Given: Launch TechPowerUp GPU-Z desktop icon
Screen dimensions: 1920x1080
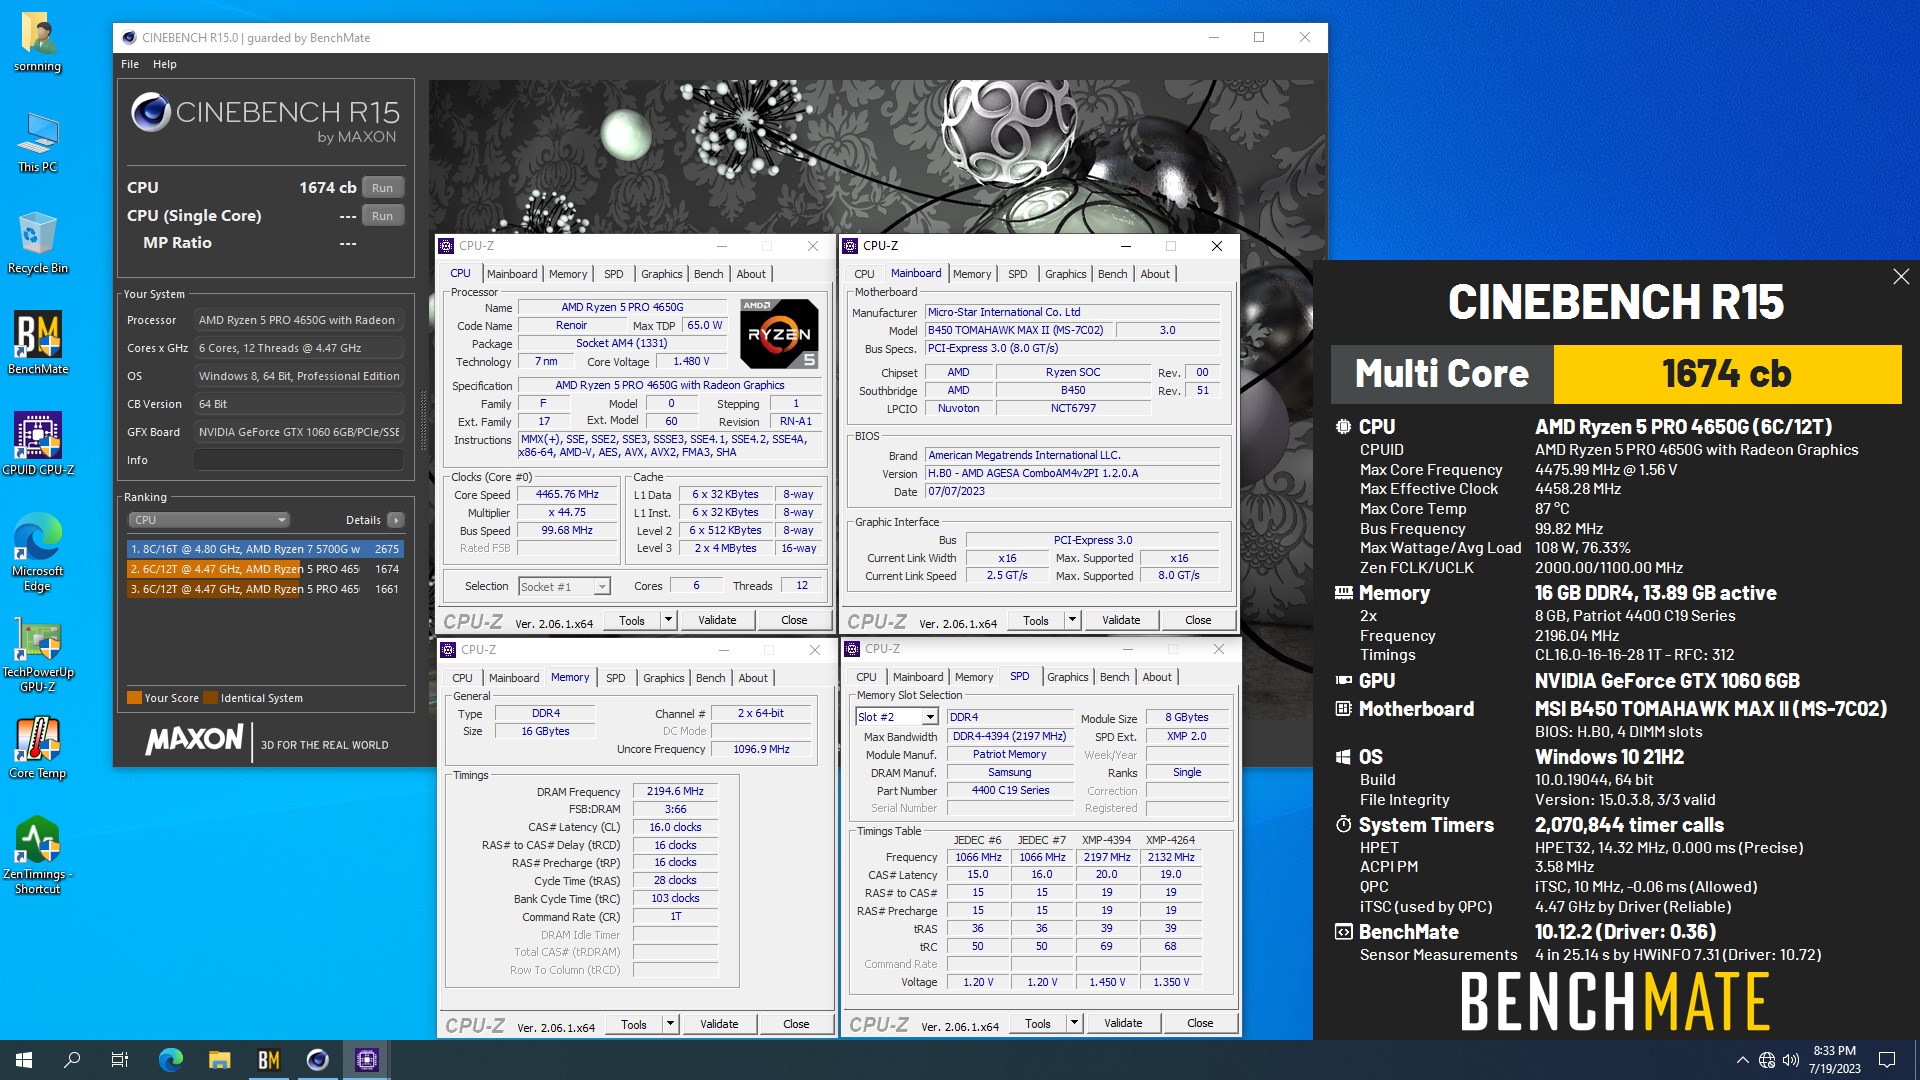Looking at the screenshot, I should coord(38,655).
